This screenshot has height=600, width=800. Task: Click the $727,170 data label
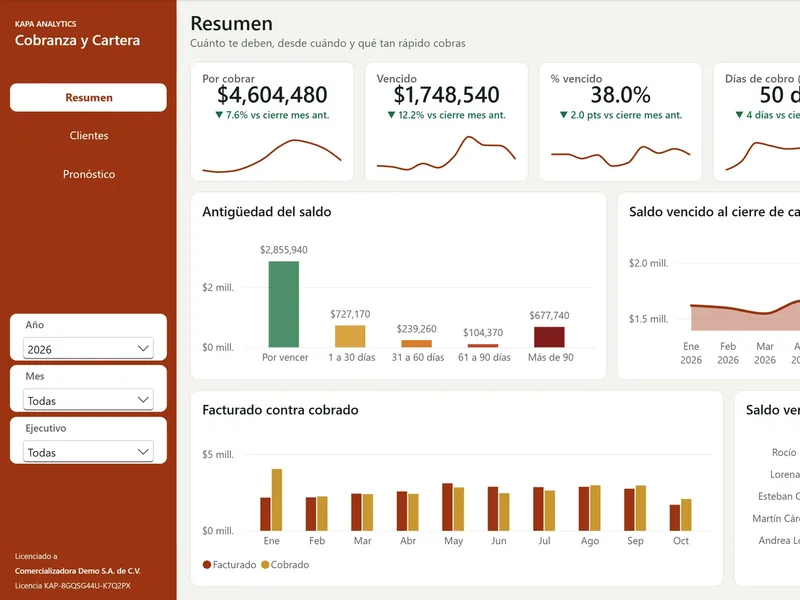(x=350, y=314)
